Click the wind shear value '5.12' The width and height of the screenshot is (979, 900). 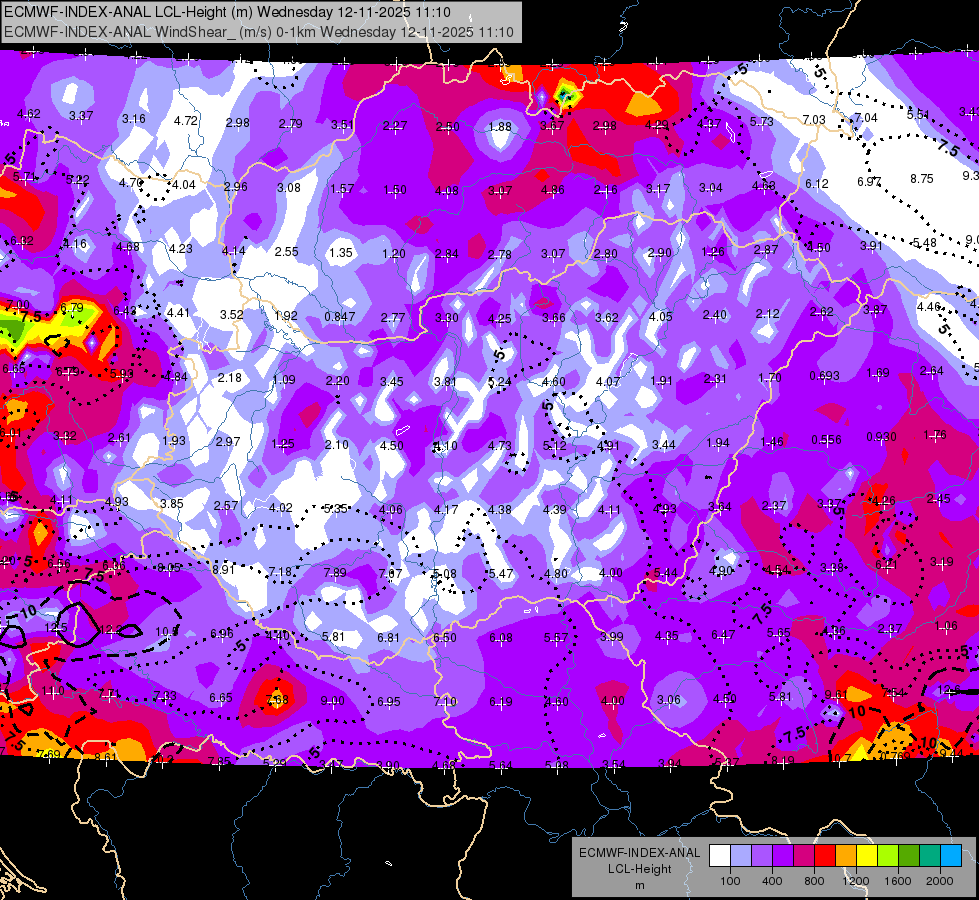click(x=554, y=445)
